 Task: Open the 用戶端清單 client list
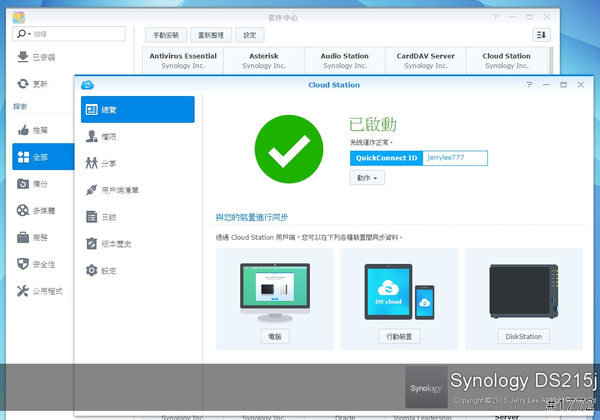tap(136, 190)
